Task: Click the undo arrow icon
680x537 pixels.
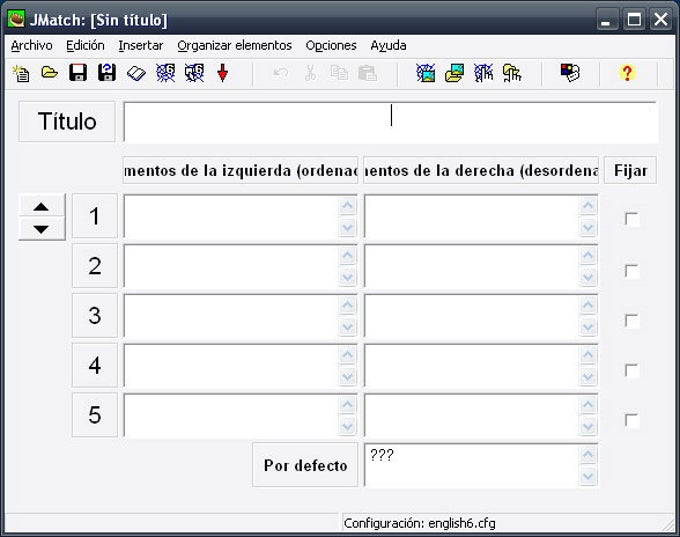Action: [281, 73]
